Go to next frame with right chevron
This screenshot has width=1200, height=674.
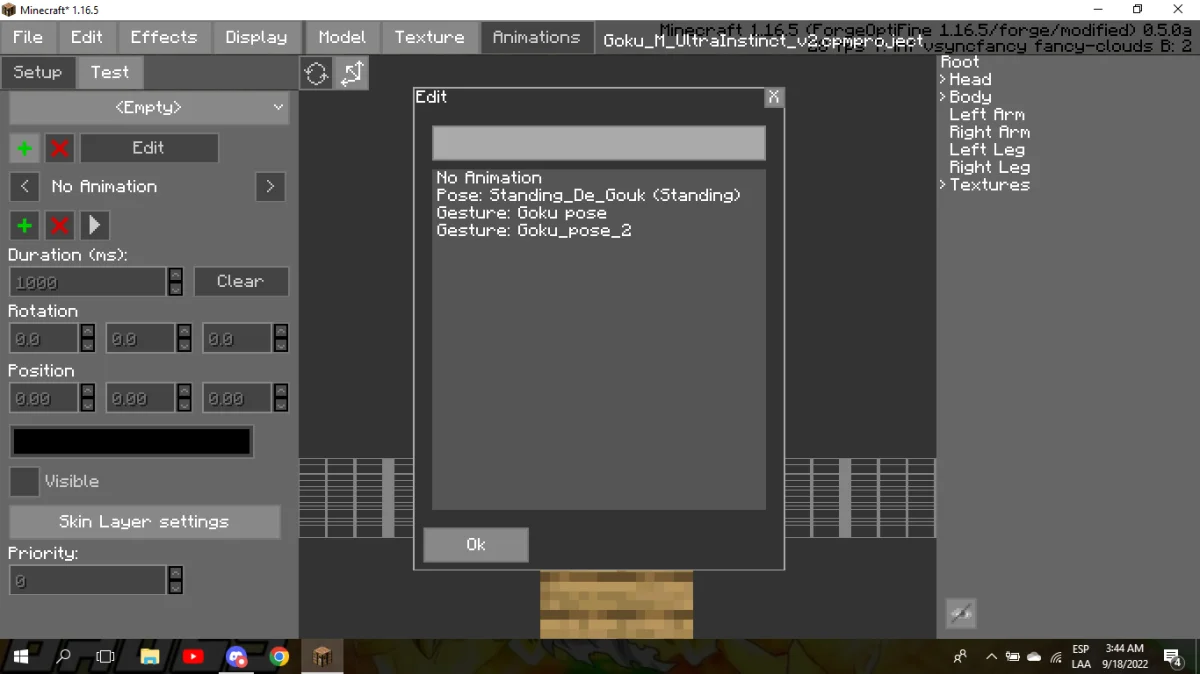270,186
